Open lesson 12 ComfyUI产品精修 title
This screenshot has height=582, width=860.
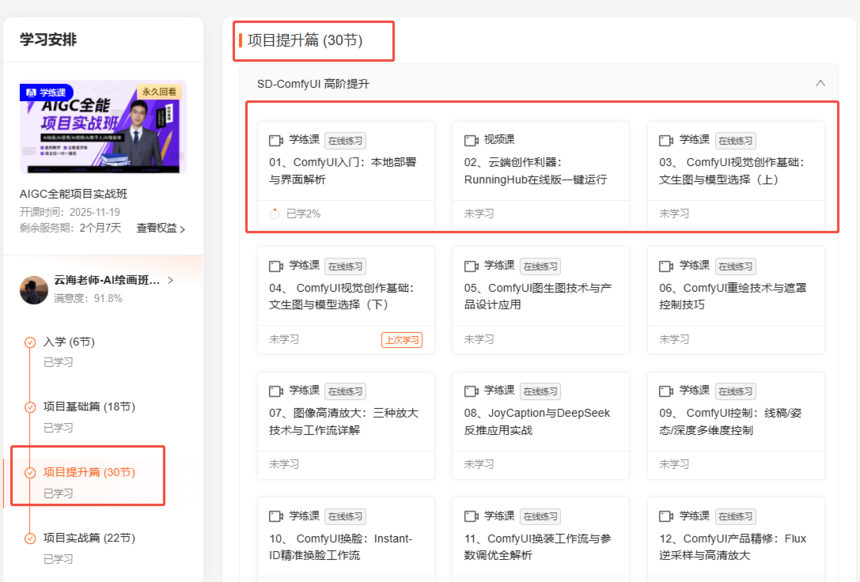click(x=733, y=547)
